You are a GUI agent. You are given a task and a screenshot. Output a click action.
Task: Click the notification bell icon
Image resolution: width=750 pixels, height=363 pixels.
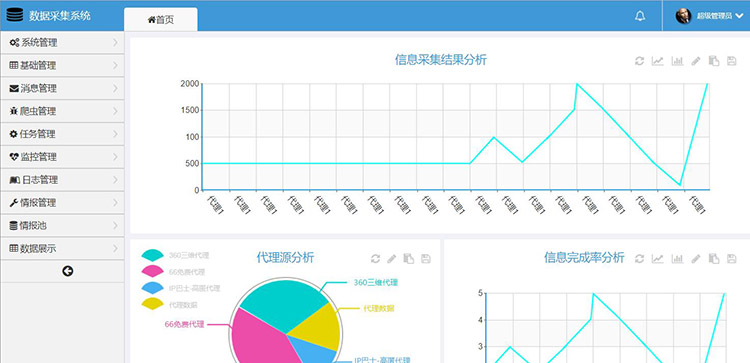[x=640, y=16]
